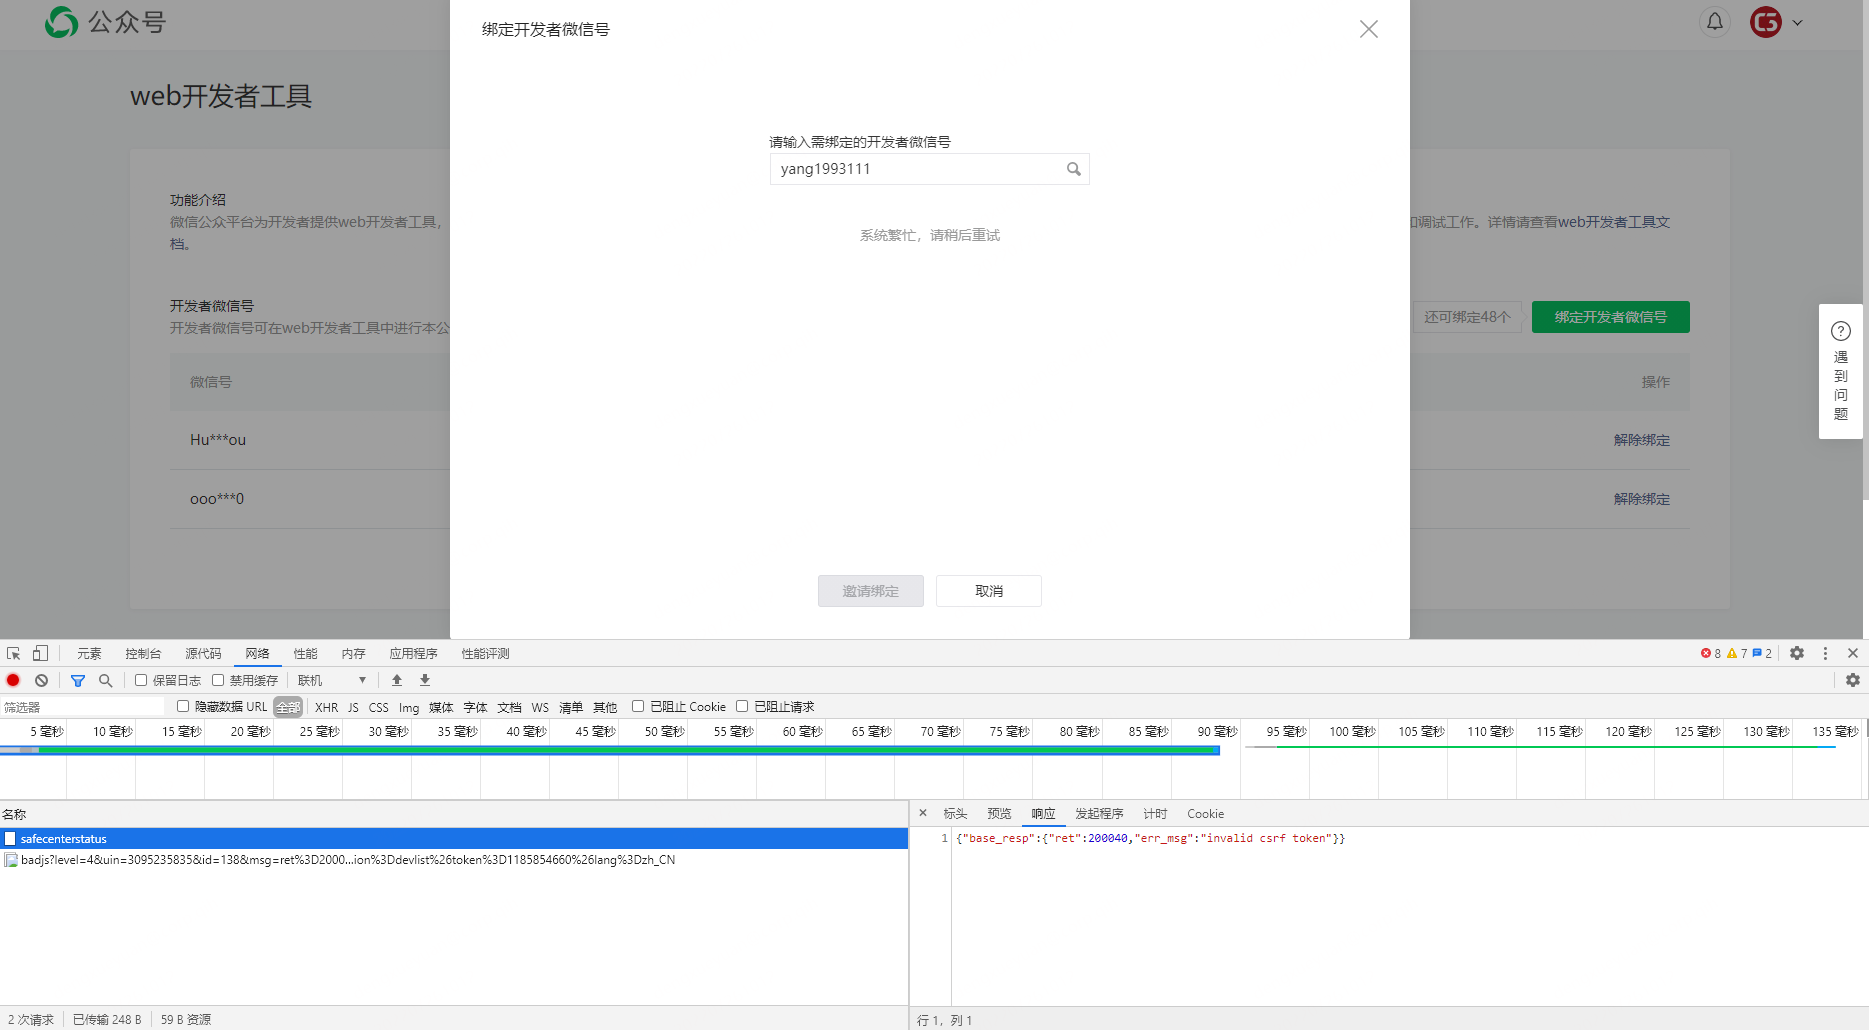
Task: Select the badjs request row
Action: pos(454,860)
